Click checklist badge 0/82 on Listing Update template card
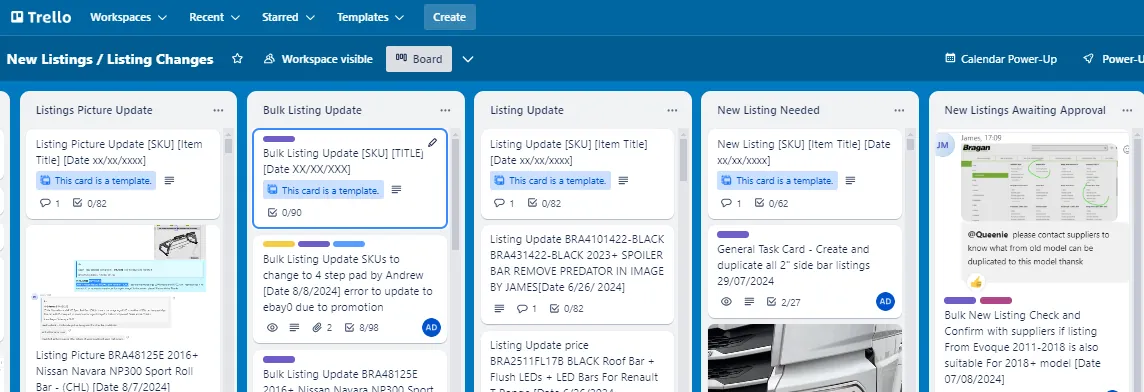Viewport: 1144px width, 392px height. (x=544, y=203)
